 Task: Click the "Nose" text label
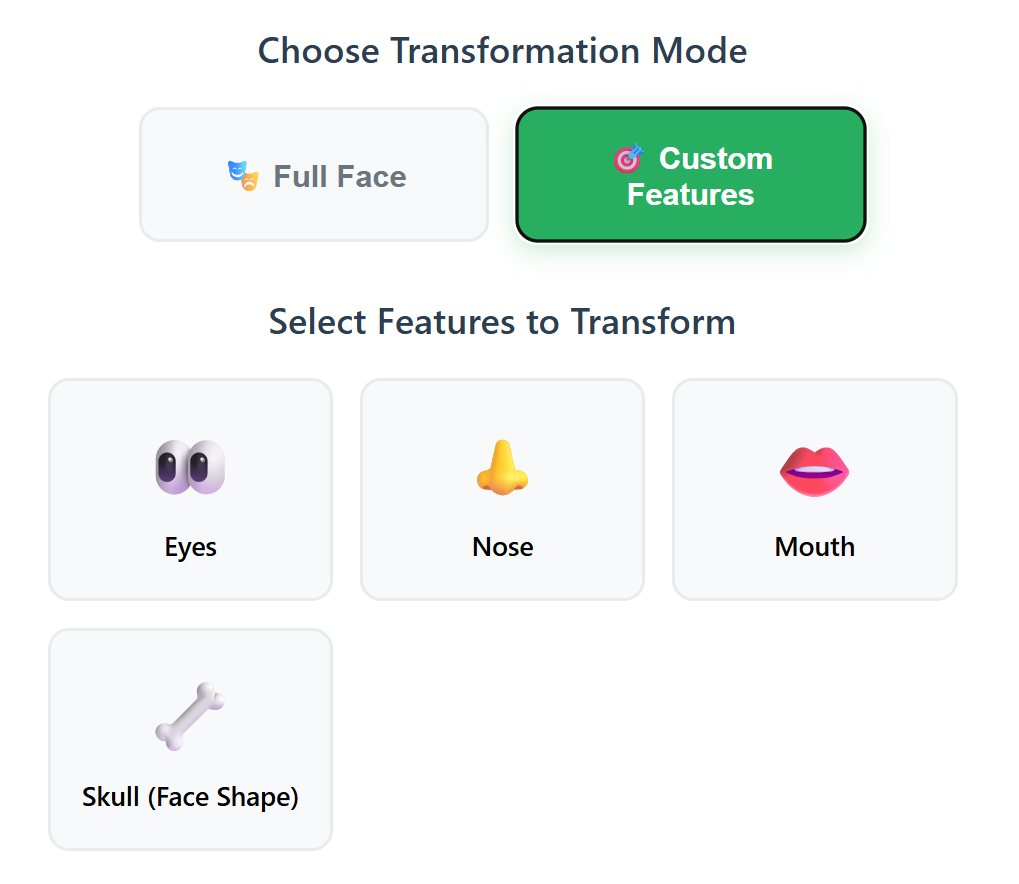(502, 547)
